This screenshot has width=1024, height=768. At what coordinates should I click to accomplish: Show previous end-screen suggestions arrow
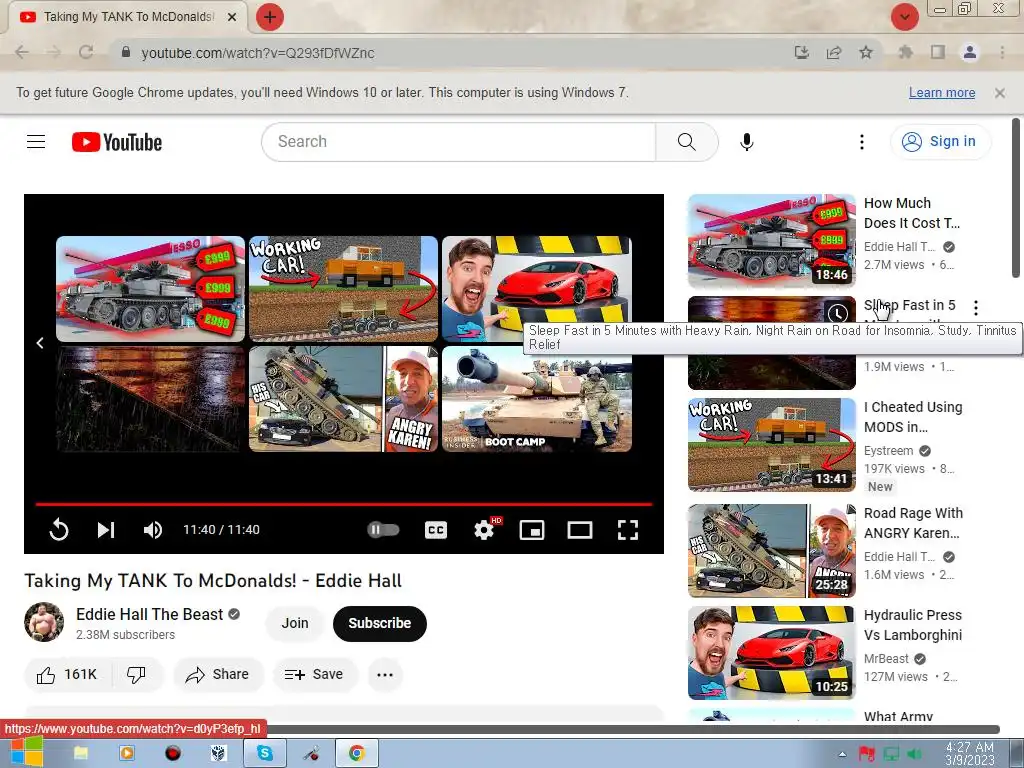point(40,343)
